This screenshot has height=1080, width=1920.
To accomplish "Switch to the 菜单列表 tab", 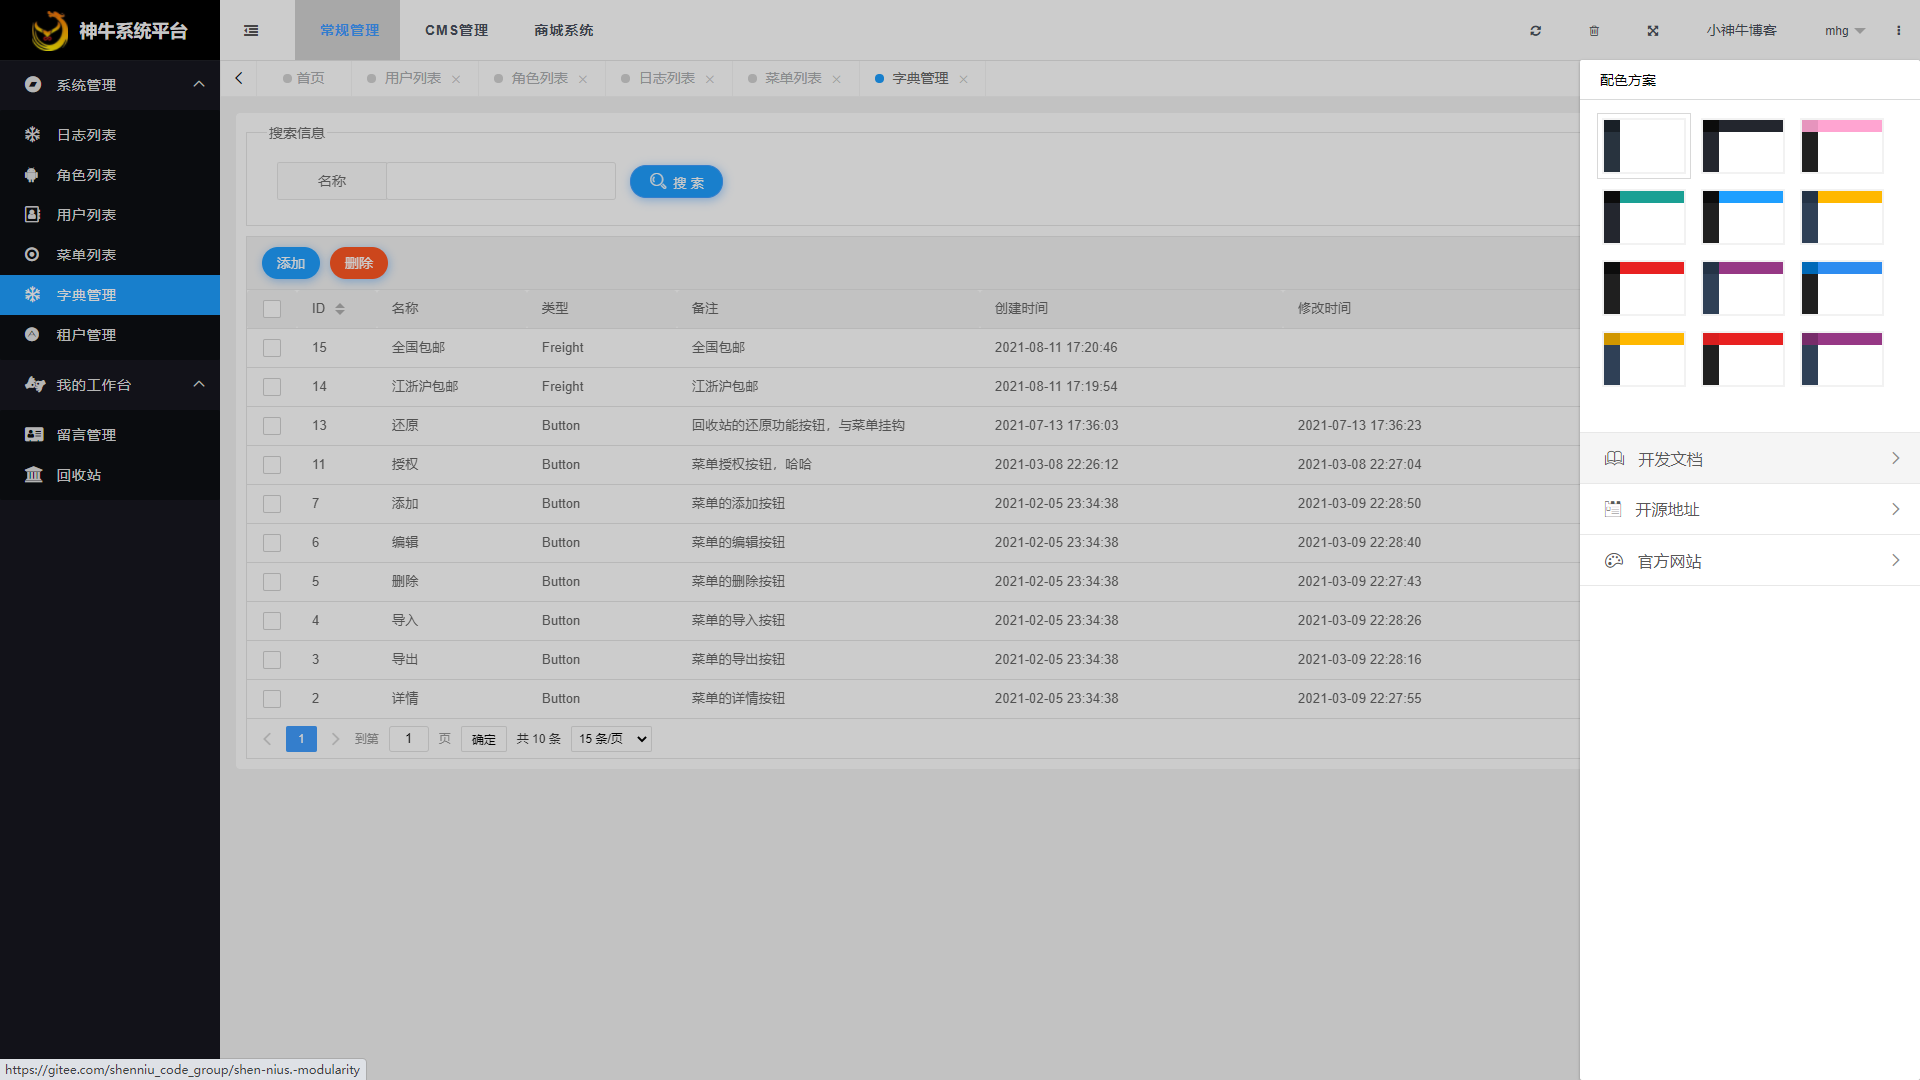I will coord(792,78).
